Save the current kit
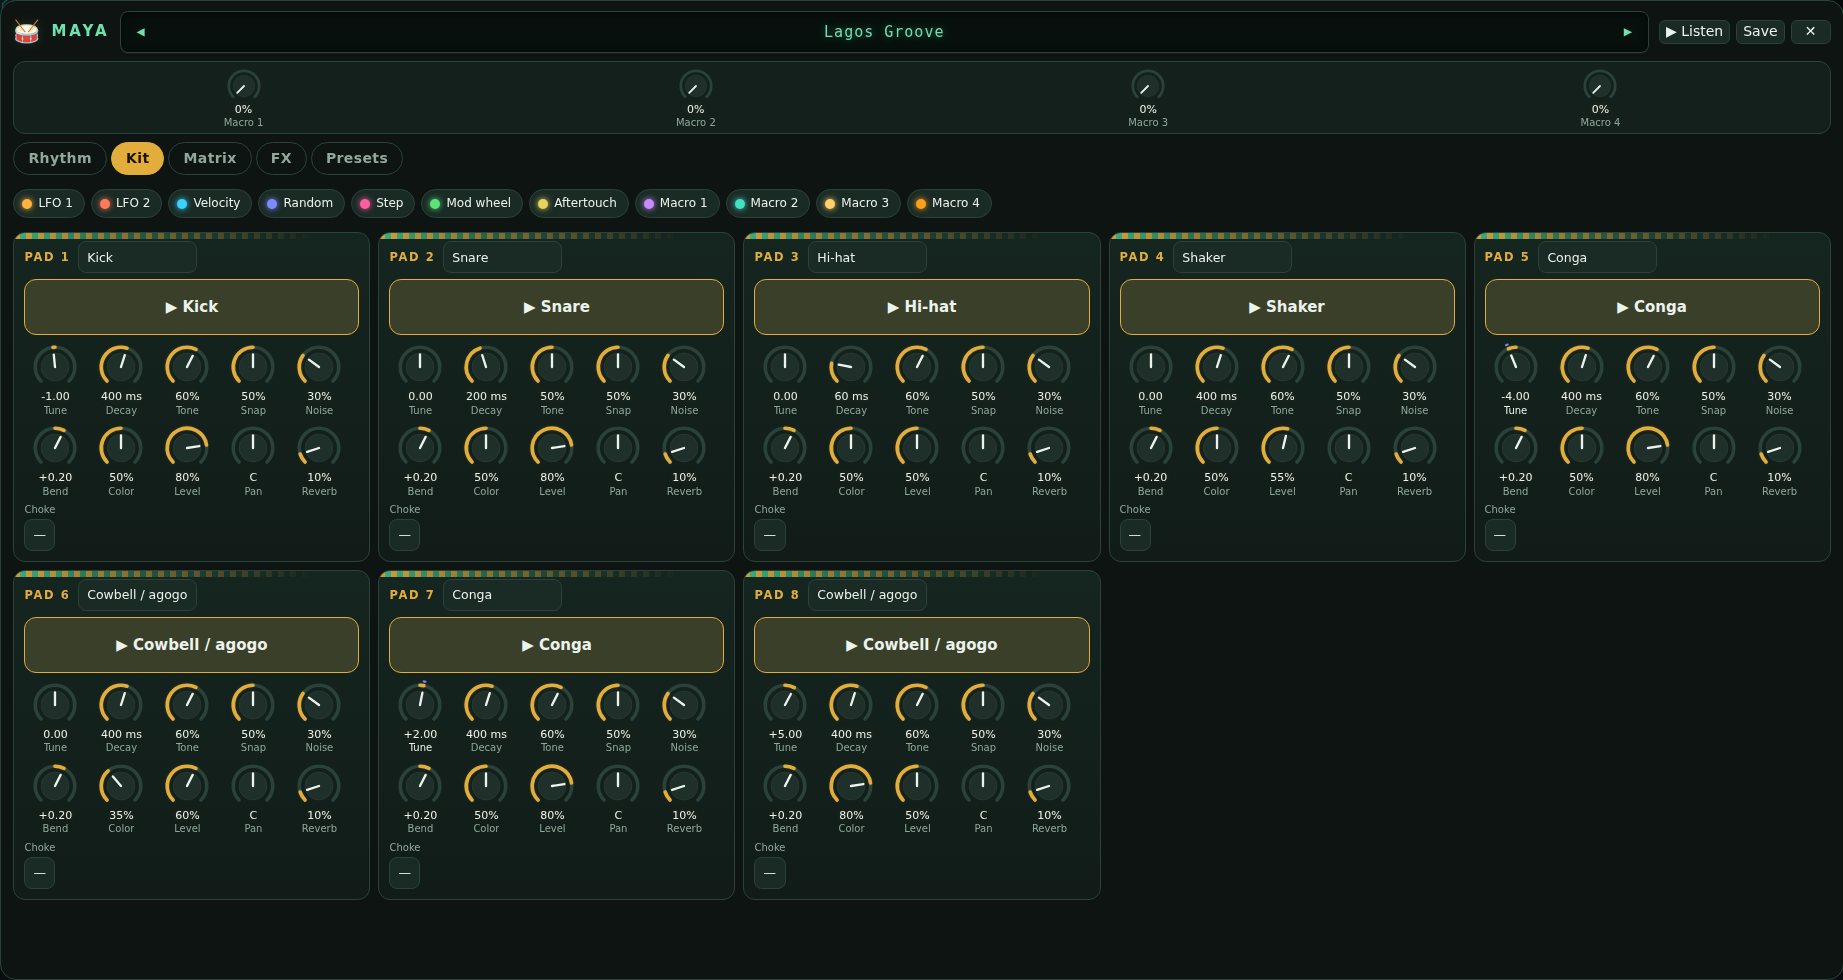This screenshot has width=1843, height=980. click(x=1760, y=32)
